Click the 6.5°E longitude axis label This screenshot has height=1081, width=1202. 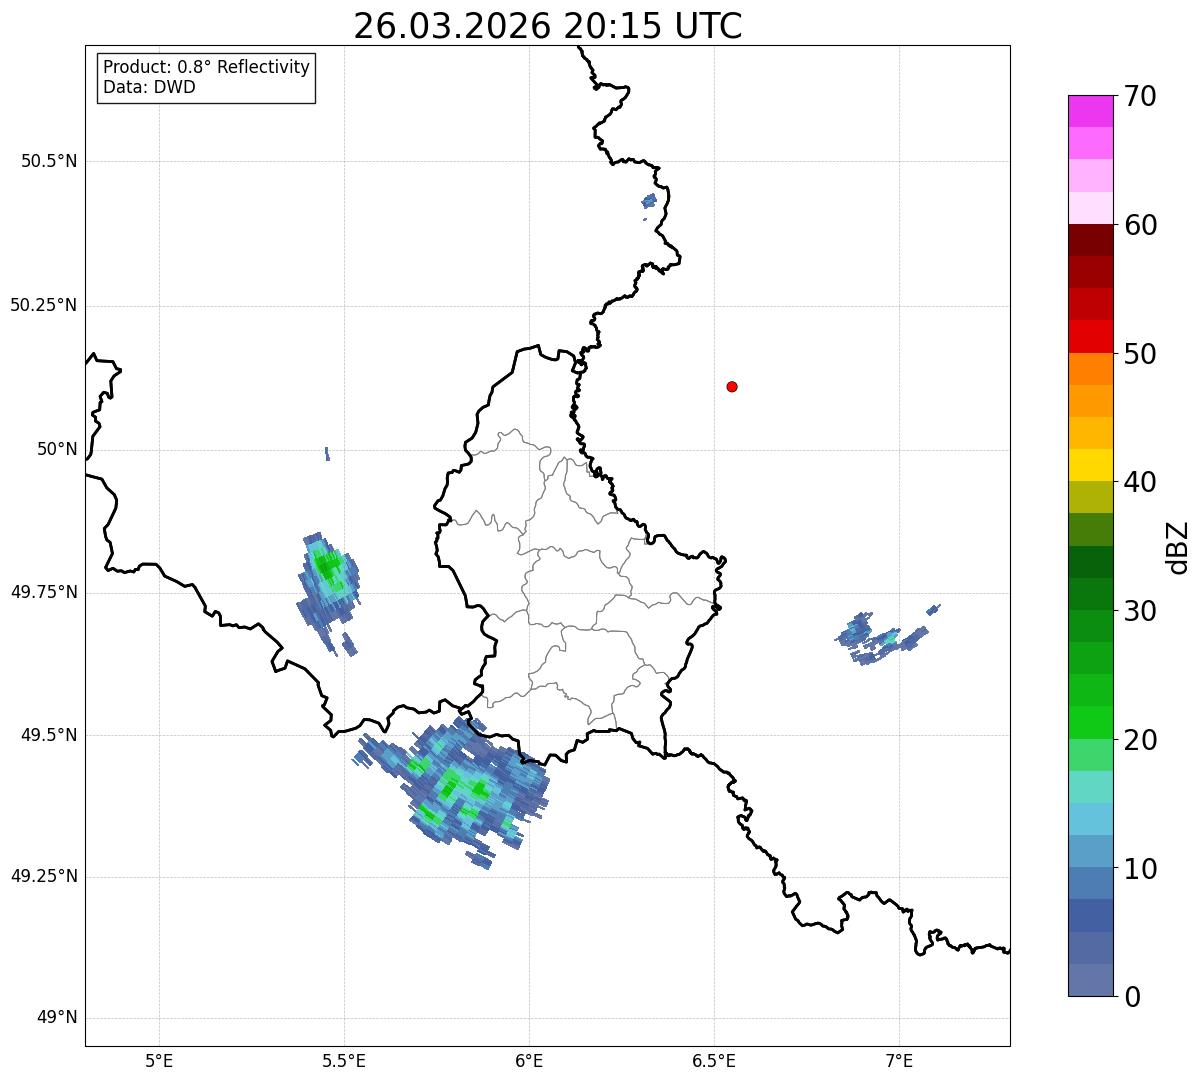tap(714, 1060)
